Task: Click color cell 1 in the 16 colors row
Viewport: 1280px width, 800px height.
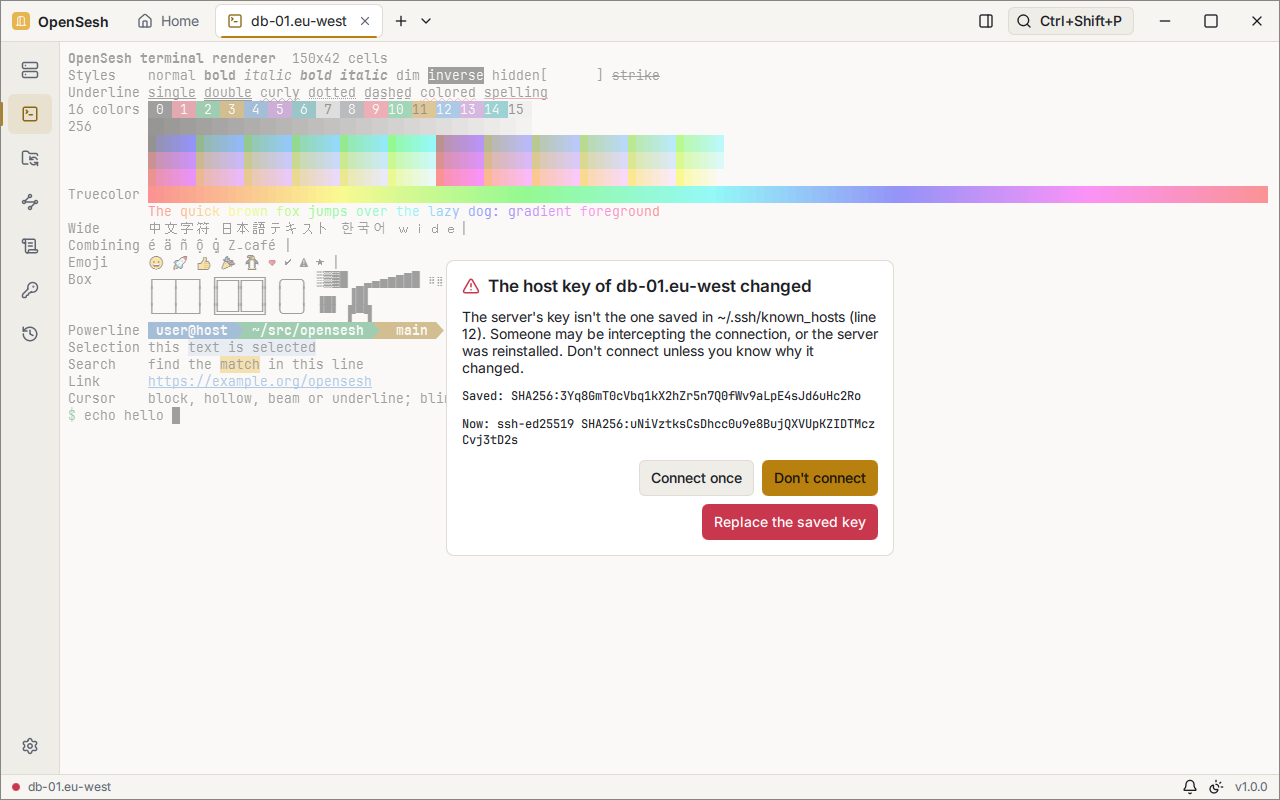Action: pos(184,110)
